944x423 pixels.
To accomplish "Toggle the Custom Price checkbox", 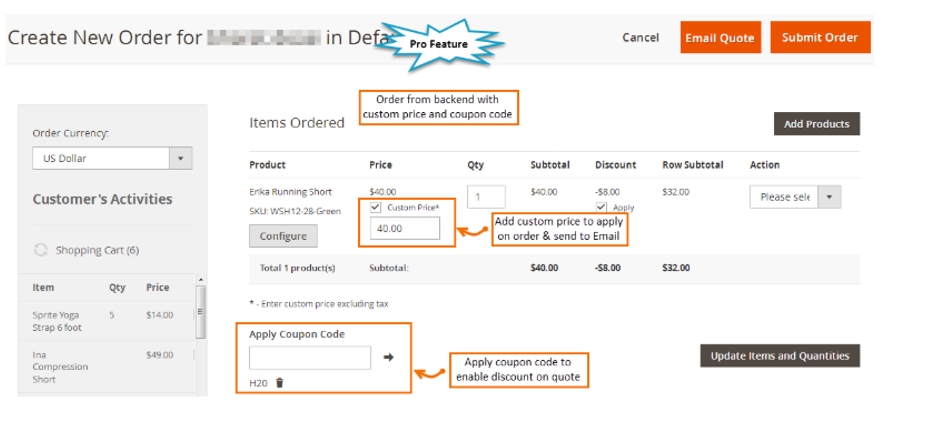I will (375, 207).
